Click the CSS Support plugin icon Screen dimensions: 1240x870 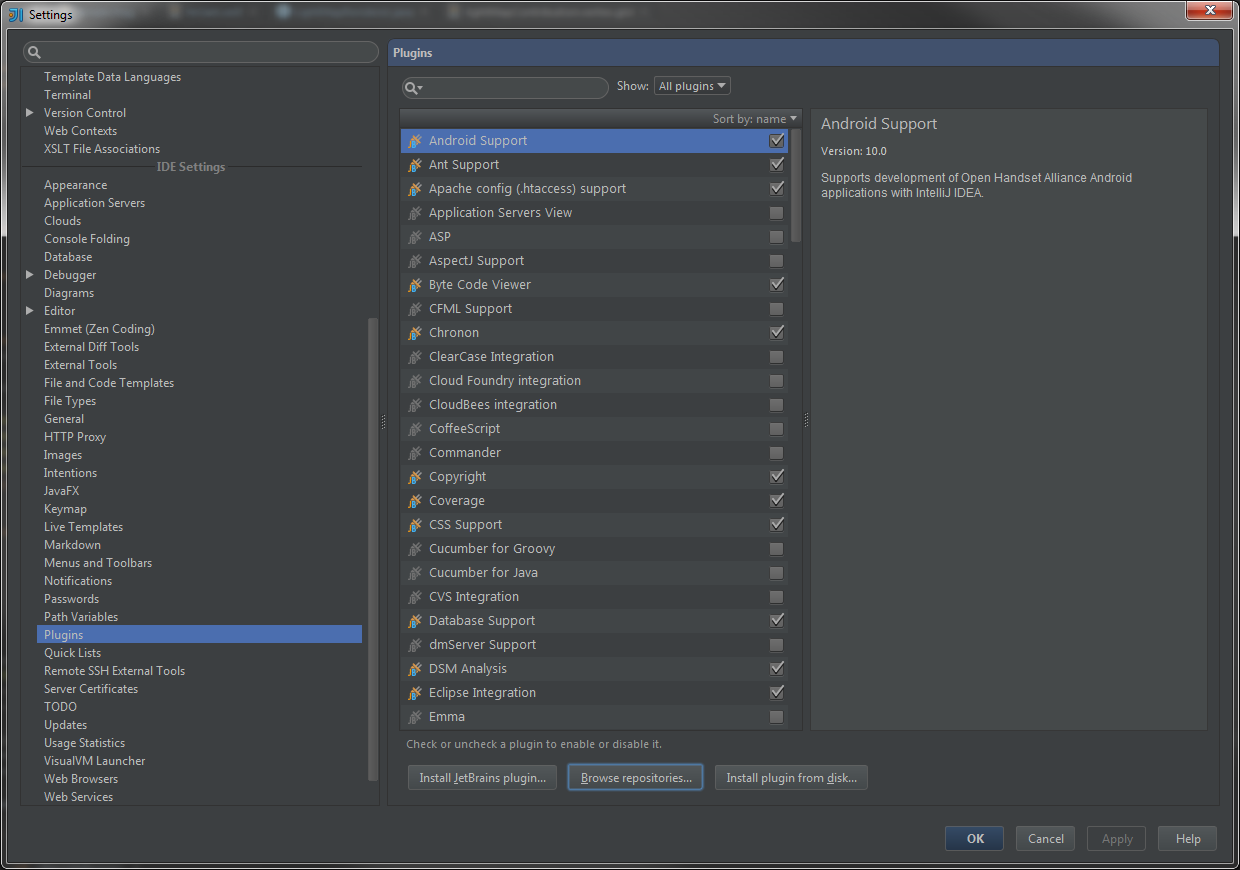(415, 525)
